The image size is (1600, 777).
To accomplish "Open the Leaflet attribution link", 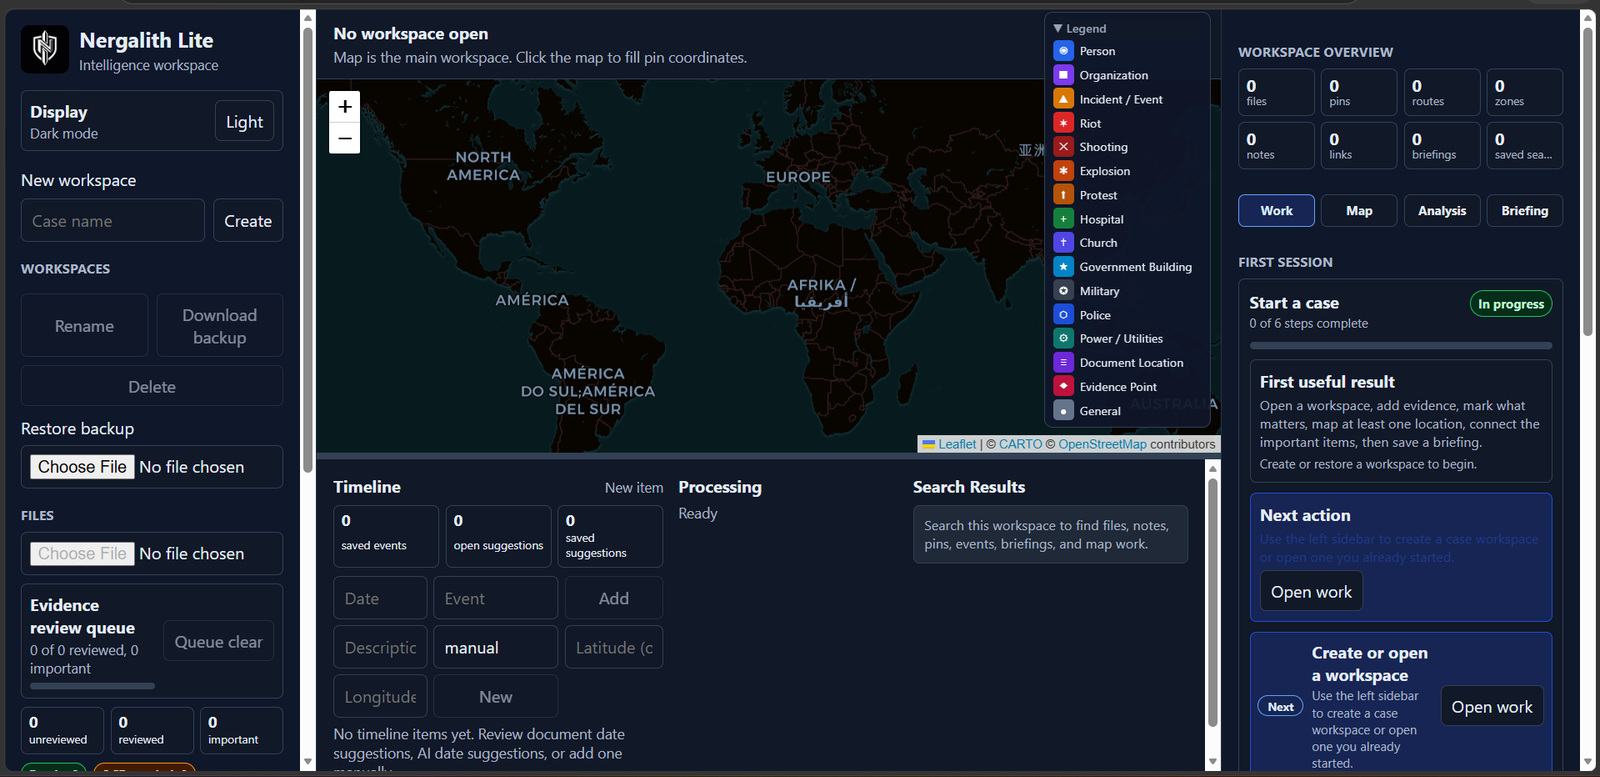I will pyautogui.click(x=957, y=444).
